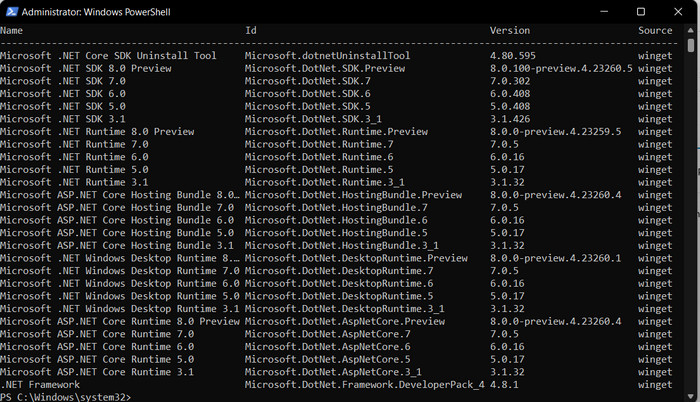Click version 4.80.595
The image size is (700, 402).
click(512, 56)
